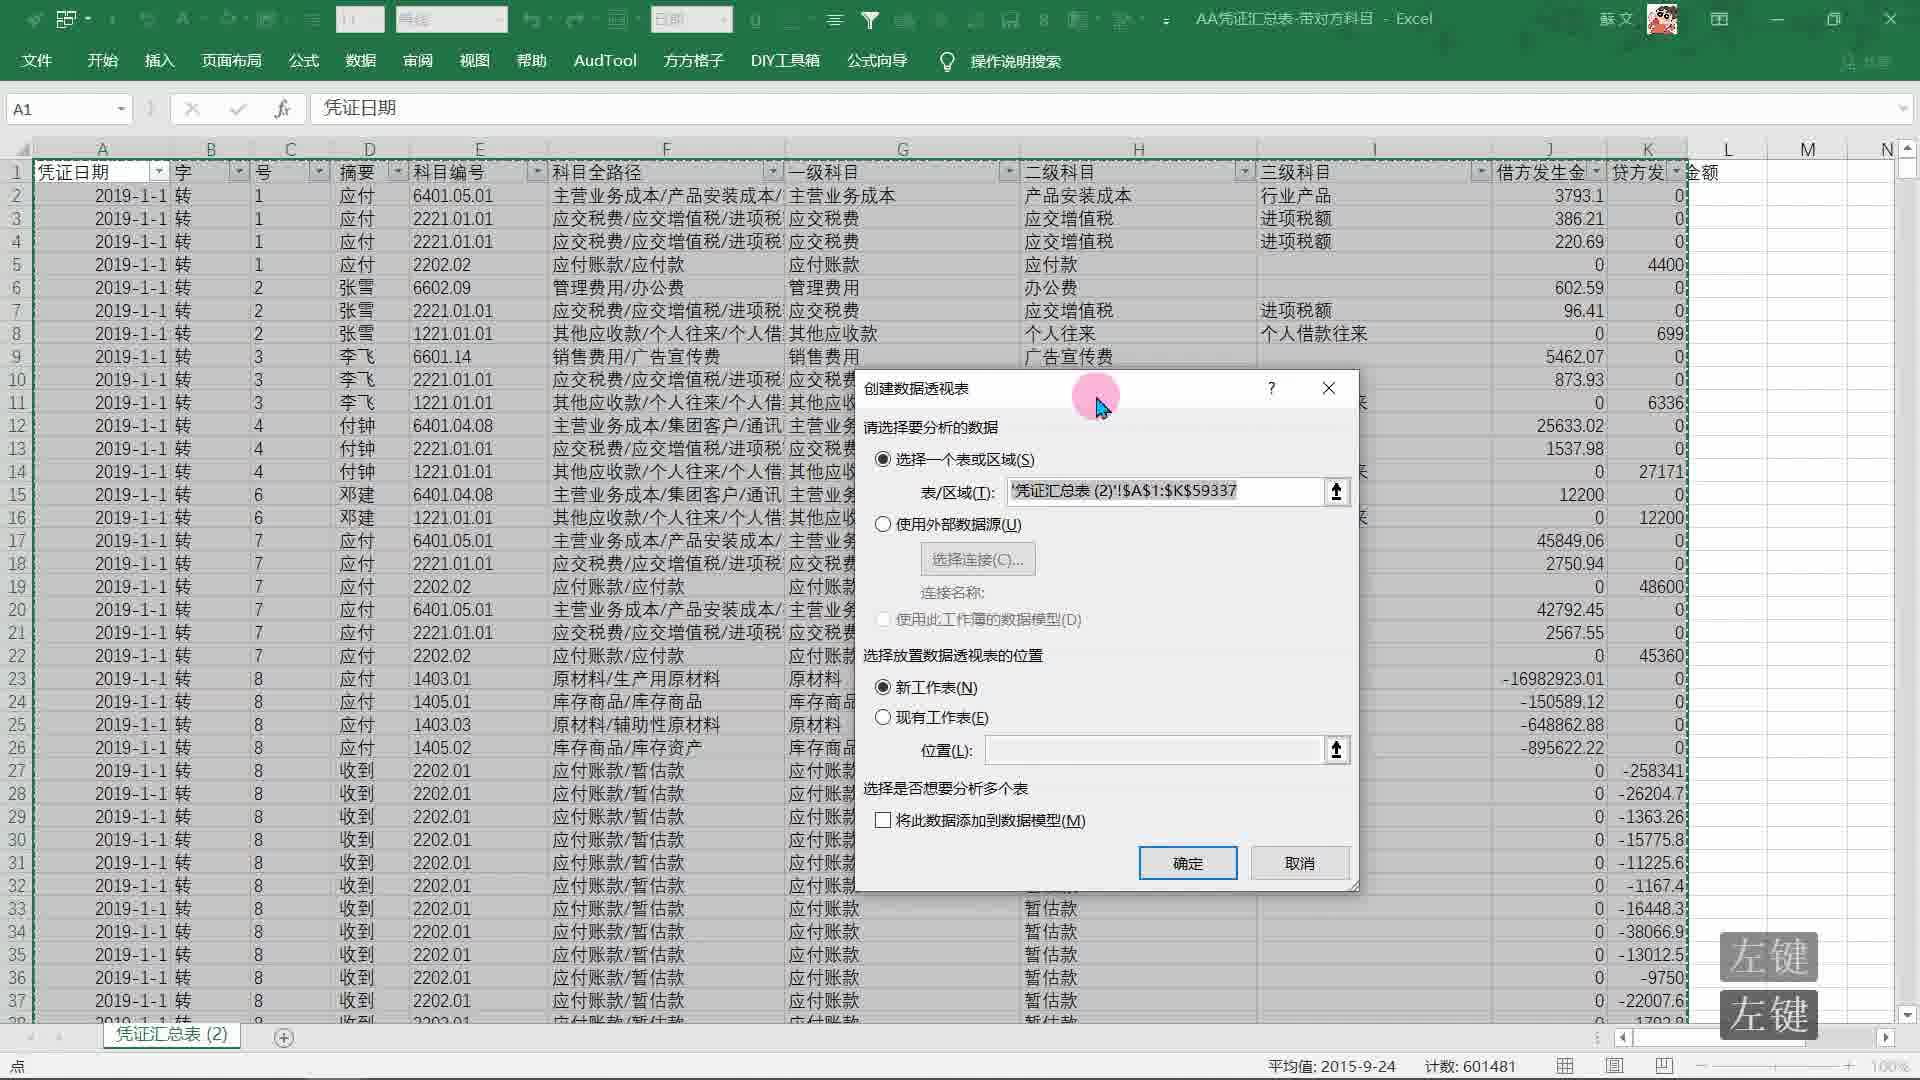
Task: Add a new sheet with plus icon
Action: click(x=284, y=1038)
